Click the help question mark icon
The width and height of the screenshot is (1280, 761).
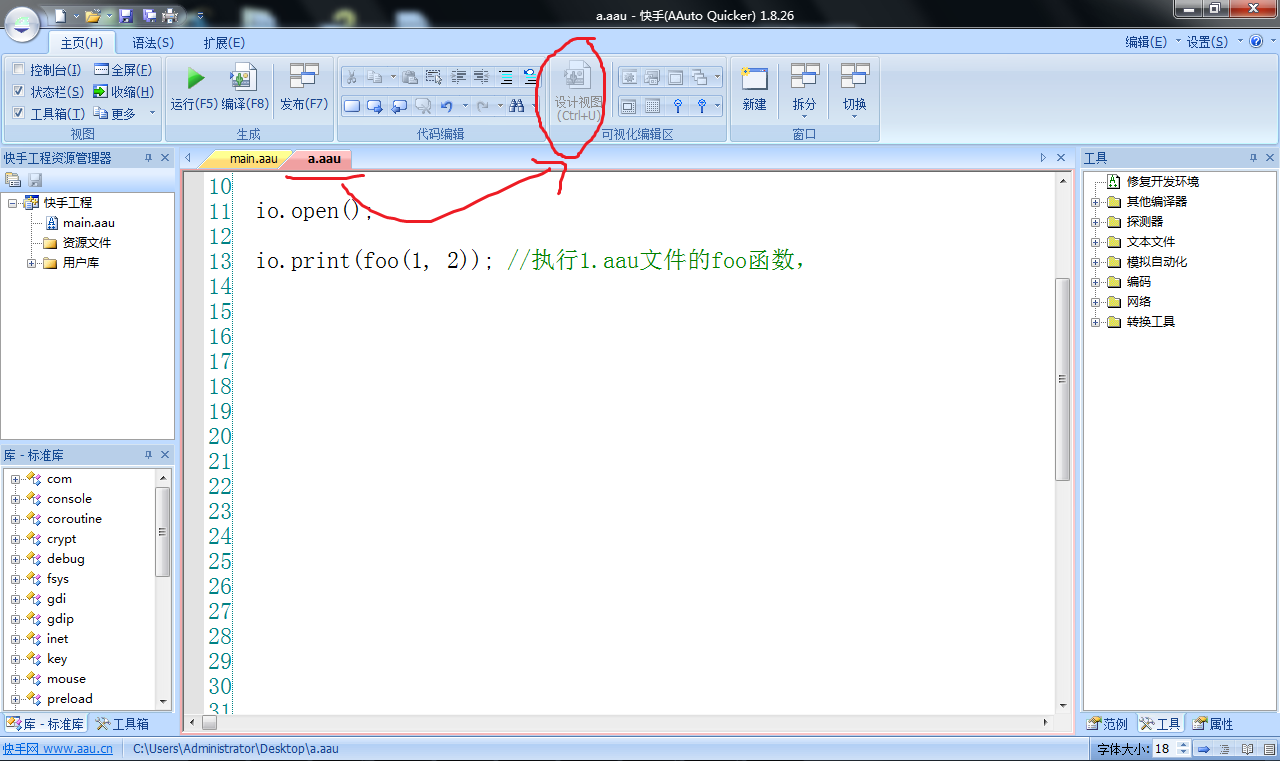(1256, 42)
